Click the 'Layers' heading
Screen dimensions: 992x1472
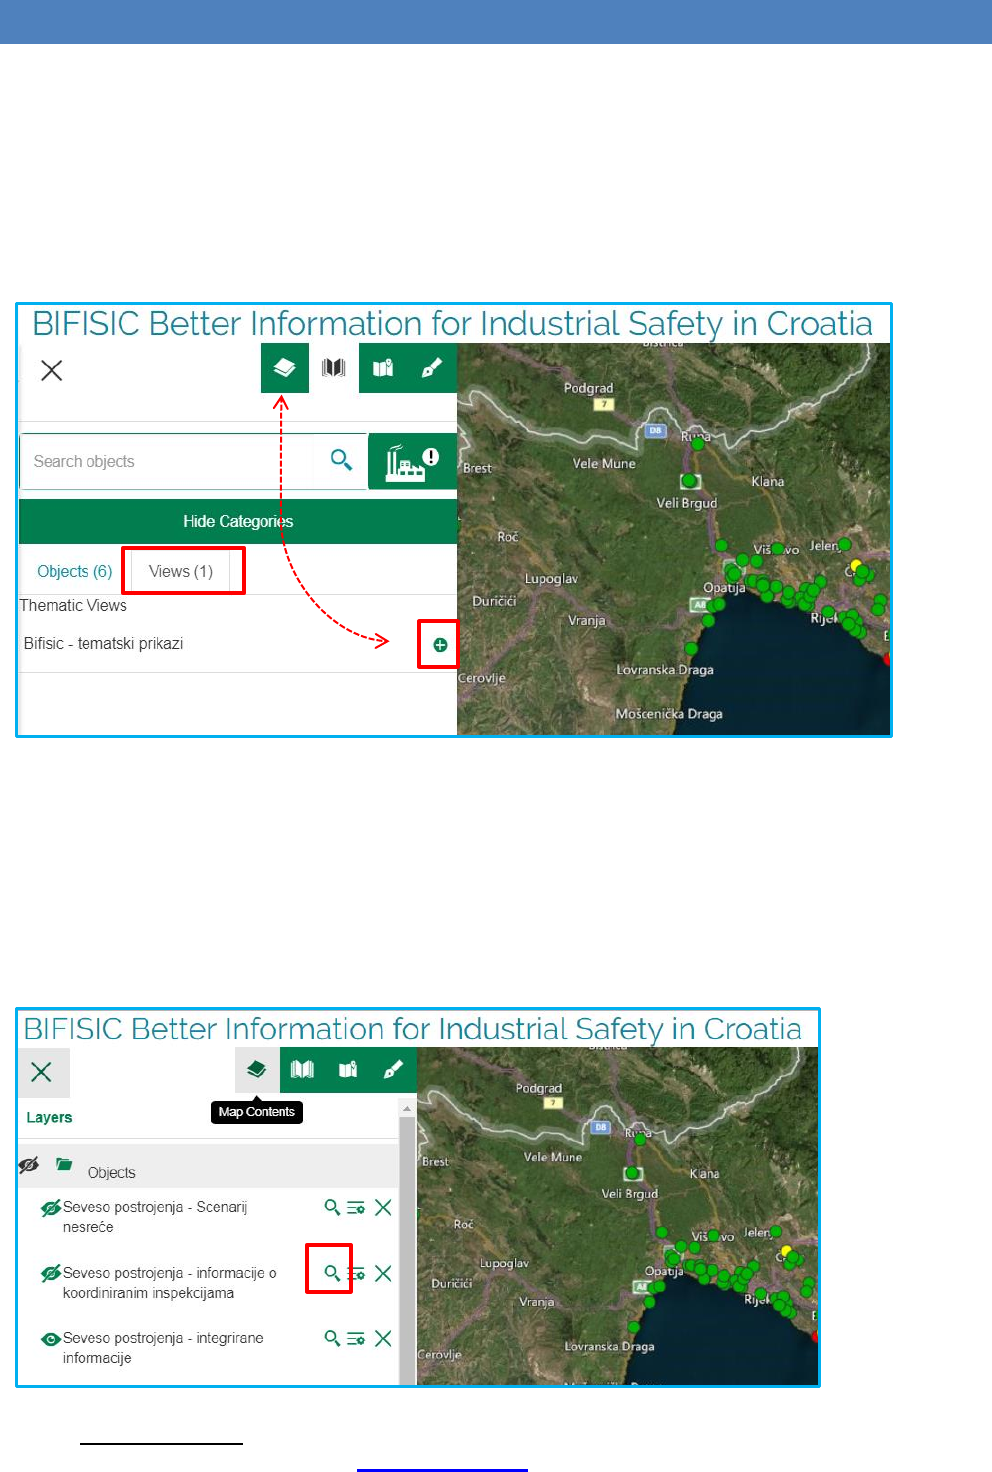click(x=49, y=1117)
